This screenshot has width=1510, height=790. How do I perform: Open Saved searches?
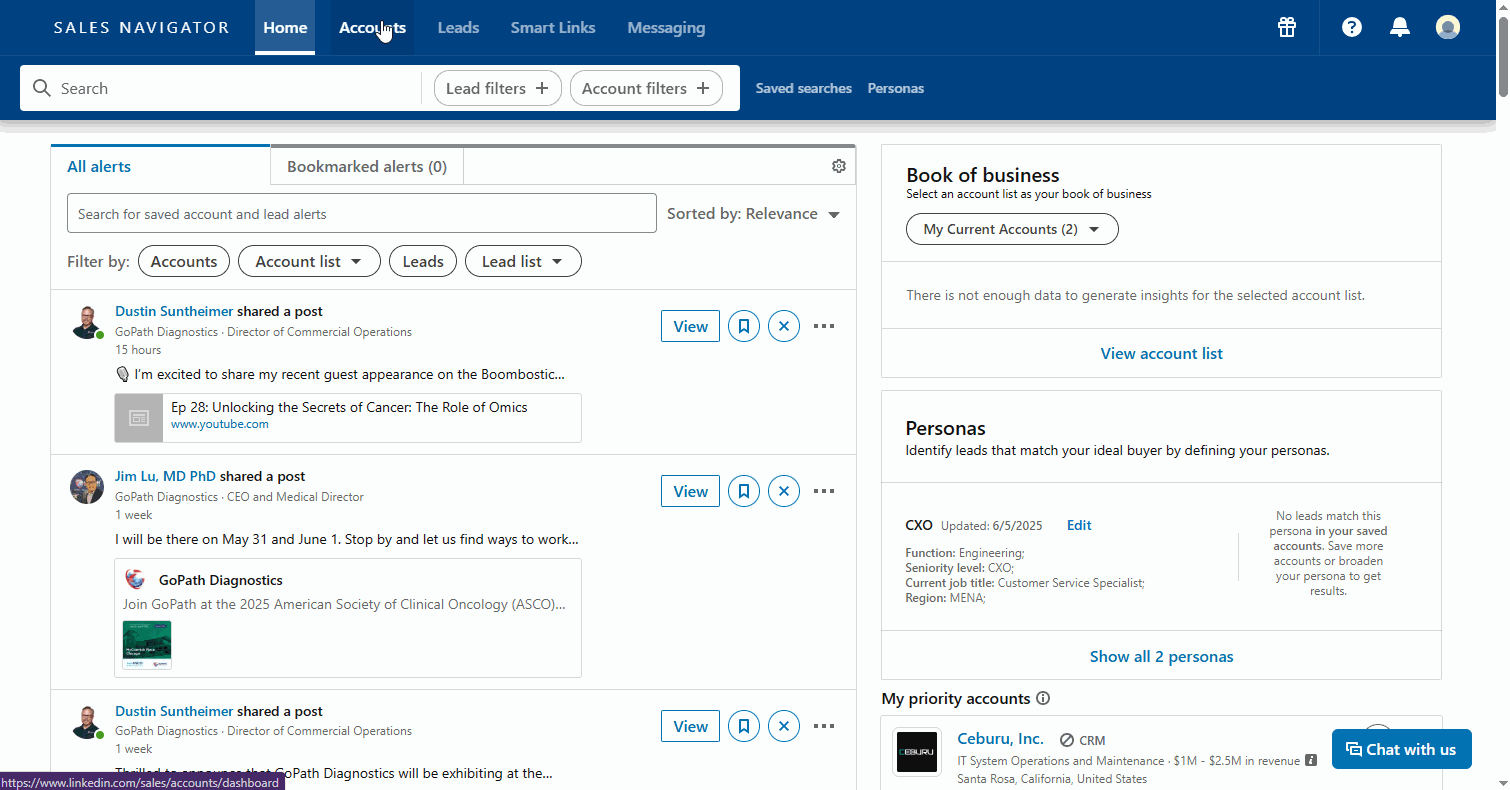(804, 88)
